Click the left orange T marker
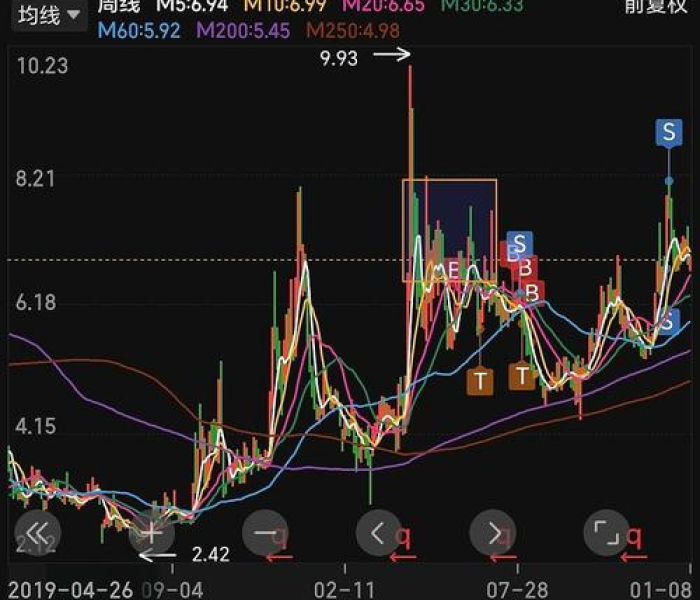The height and width of the screenshot is (600, 700). click(482, 380)
